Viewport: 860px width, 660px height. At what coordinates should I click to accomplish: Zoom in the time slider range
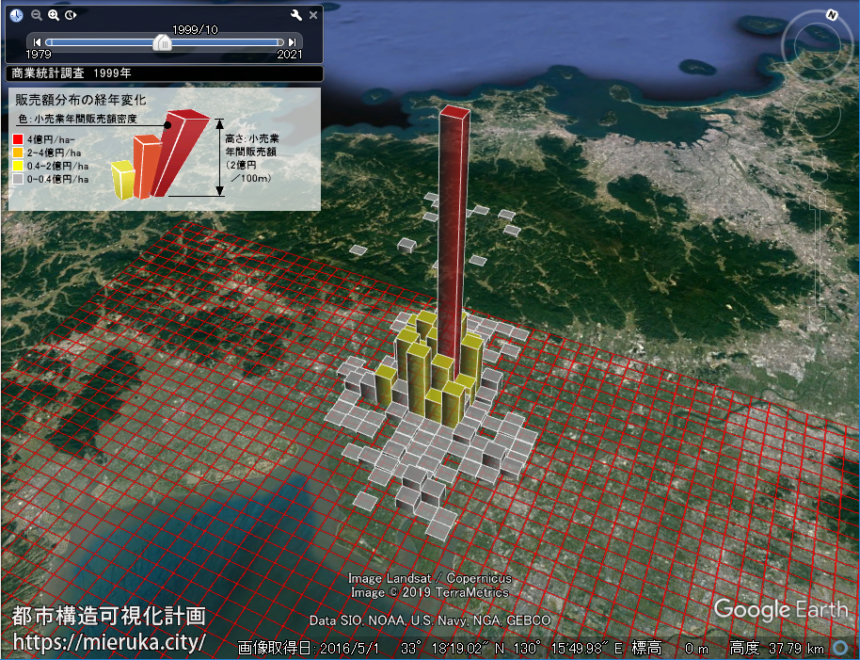pyautogui.click(x=53, y=15)
